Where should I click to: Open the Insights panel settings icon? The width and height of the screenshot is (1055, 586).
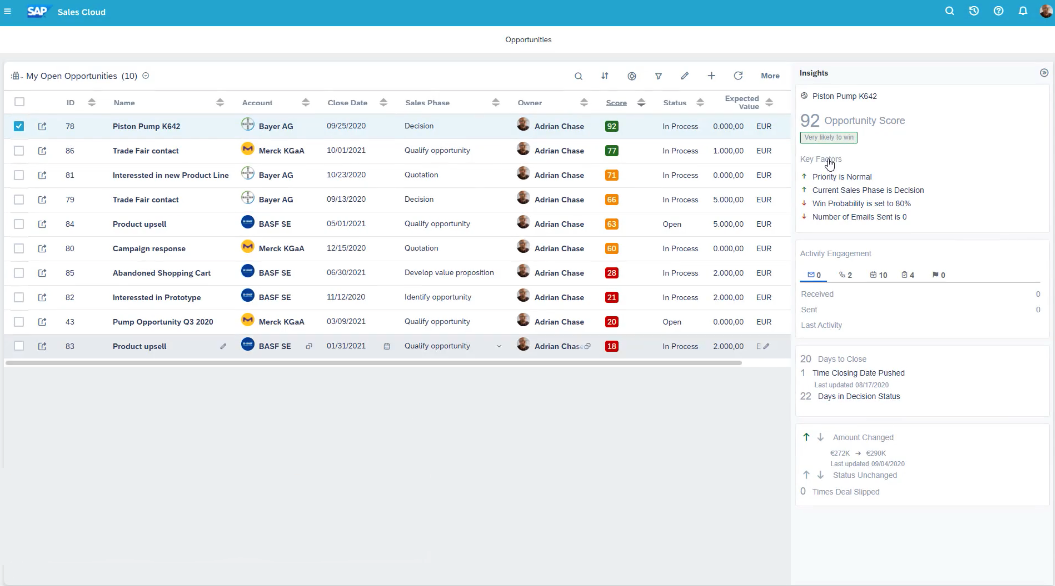click(1044, 73)
